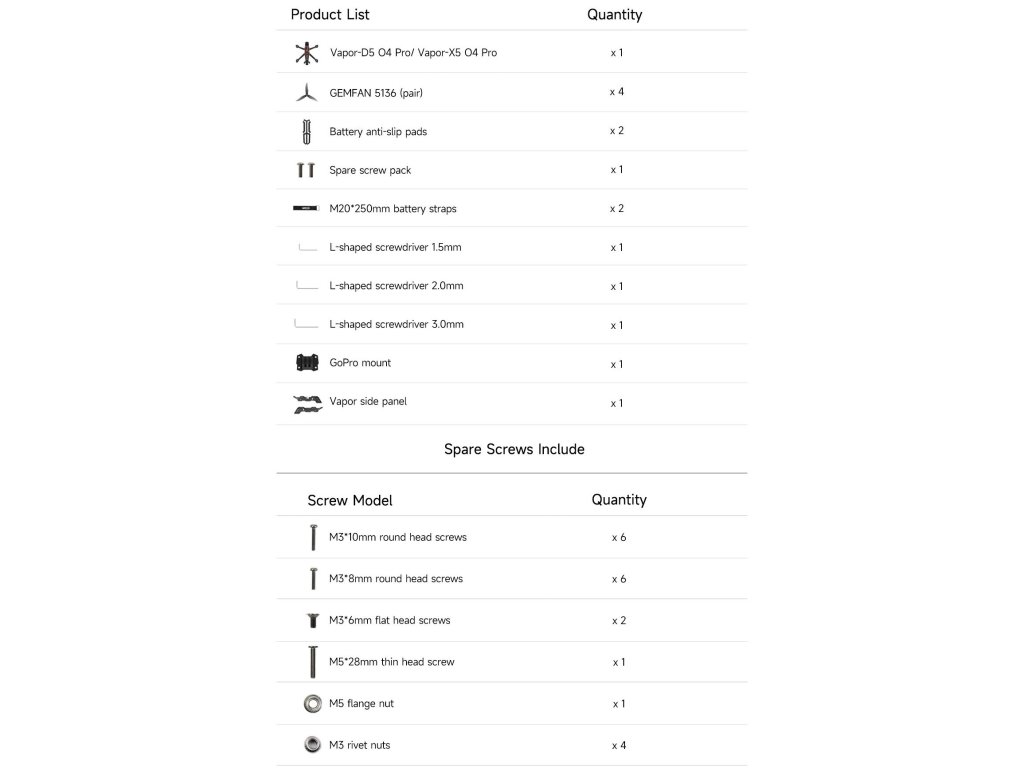Screen dimensions: 1024x768
Task: Click the M20*250mm battery strap image
Action: (305, 209)
